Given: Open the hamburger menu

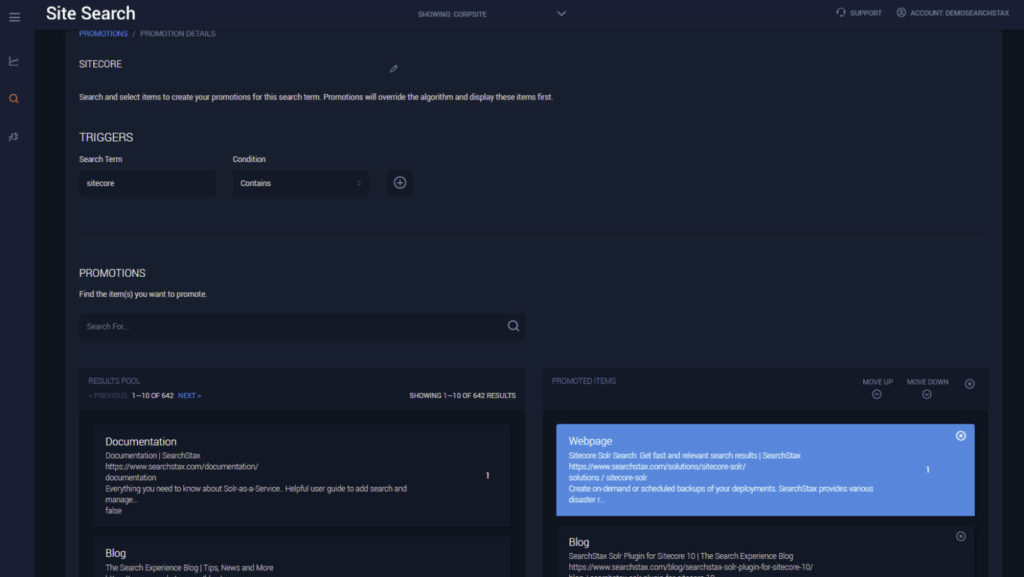Looking at the screenshot, I should tap(14, 17).
